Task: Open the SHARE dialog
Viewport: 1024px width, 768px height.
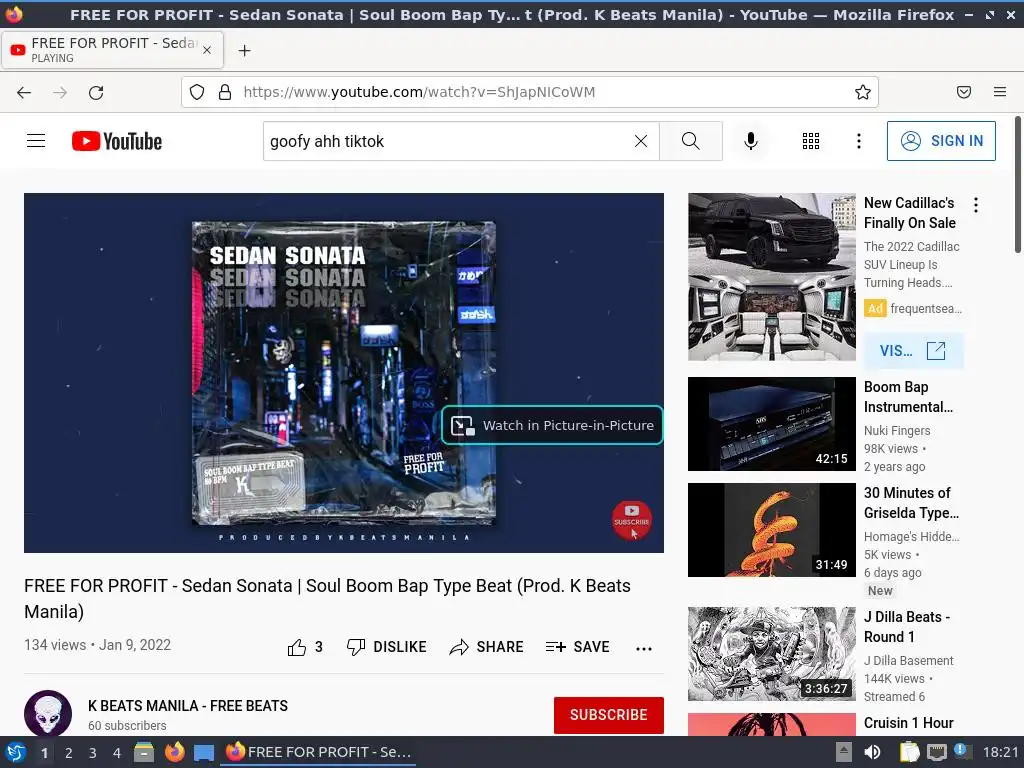Action: [487, 647]
